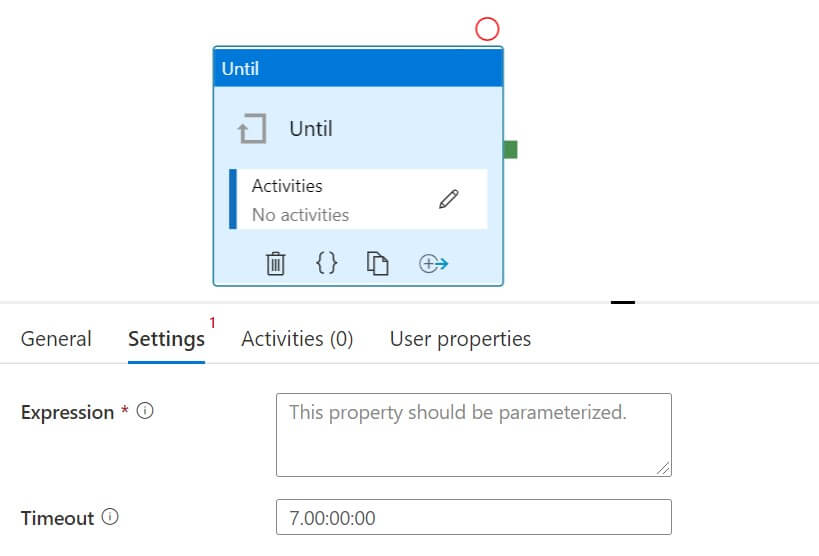Image resolution: width=819 pixels, height=556 pixels.
Task: Click the Expression box resize grip
Action: coord(663,467)
